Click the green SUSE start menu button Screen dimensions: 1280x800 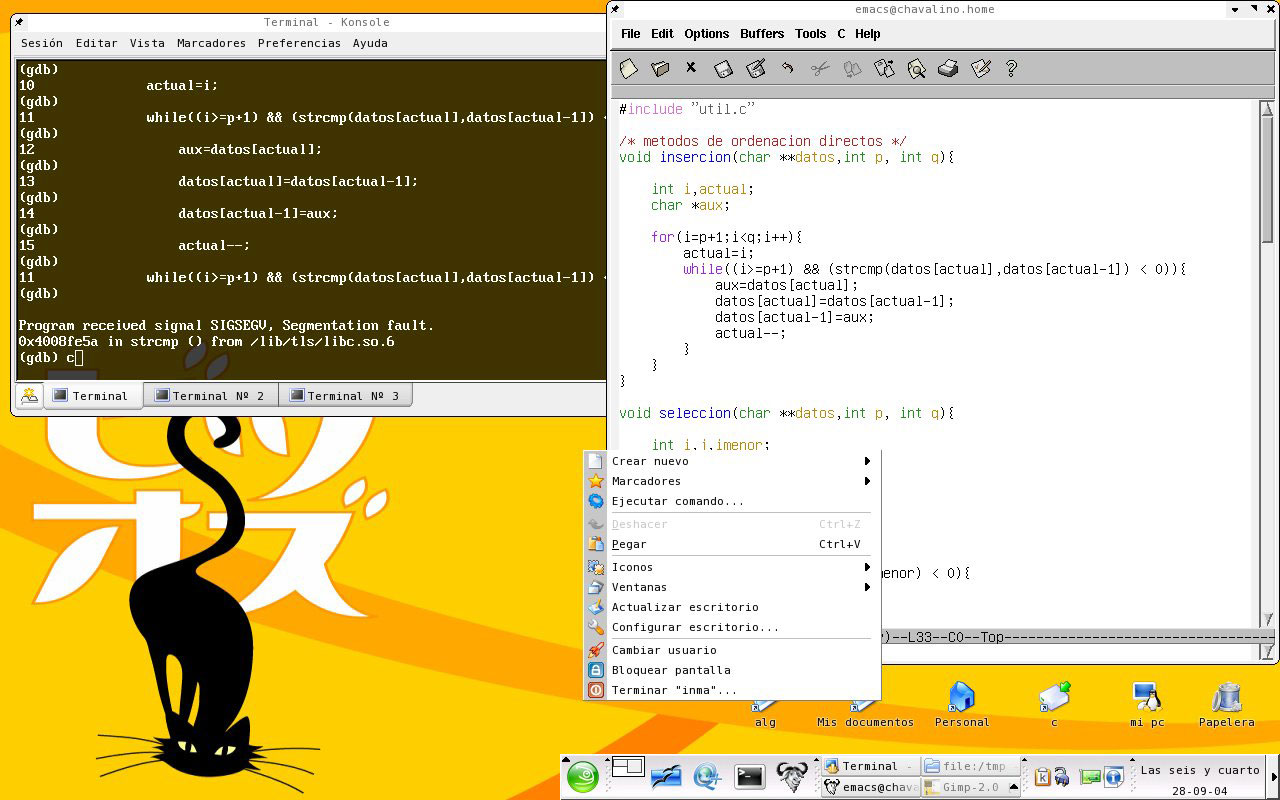pyautogui.click(x=583, y=777)
